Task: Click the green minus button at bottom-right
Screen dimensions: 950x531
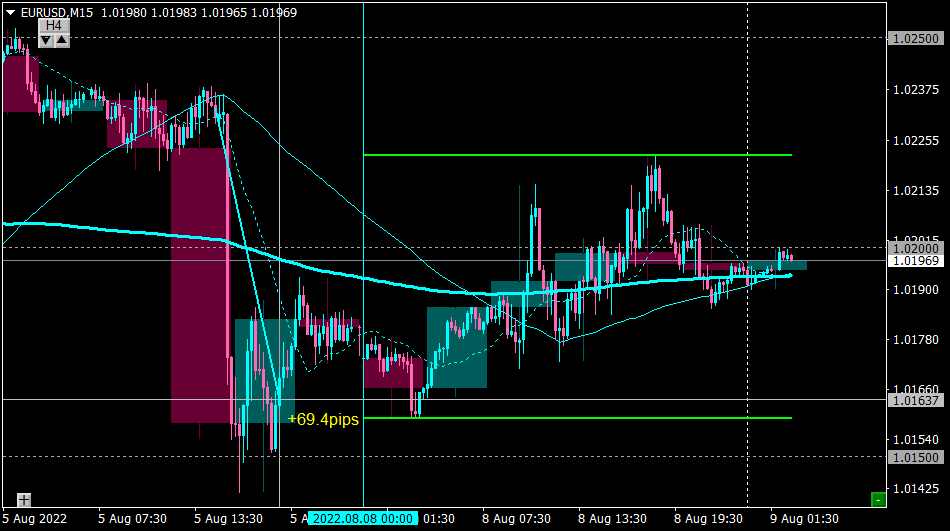Action: [x=878, y=499]
